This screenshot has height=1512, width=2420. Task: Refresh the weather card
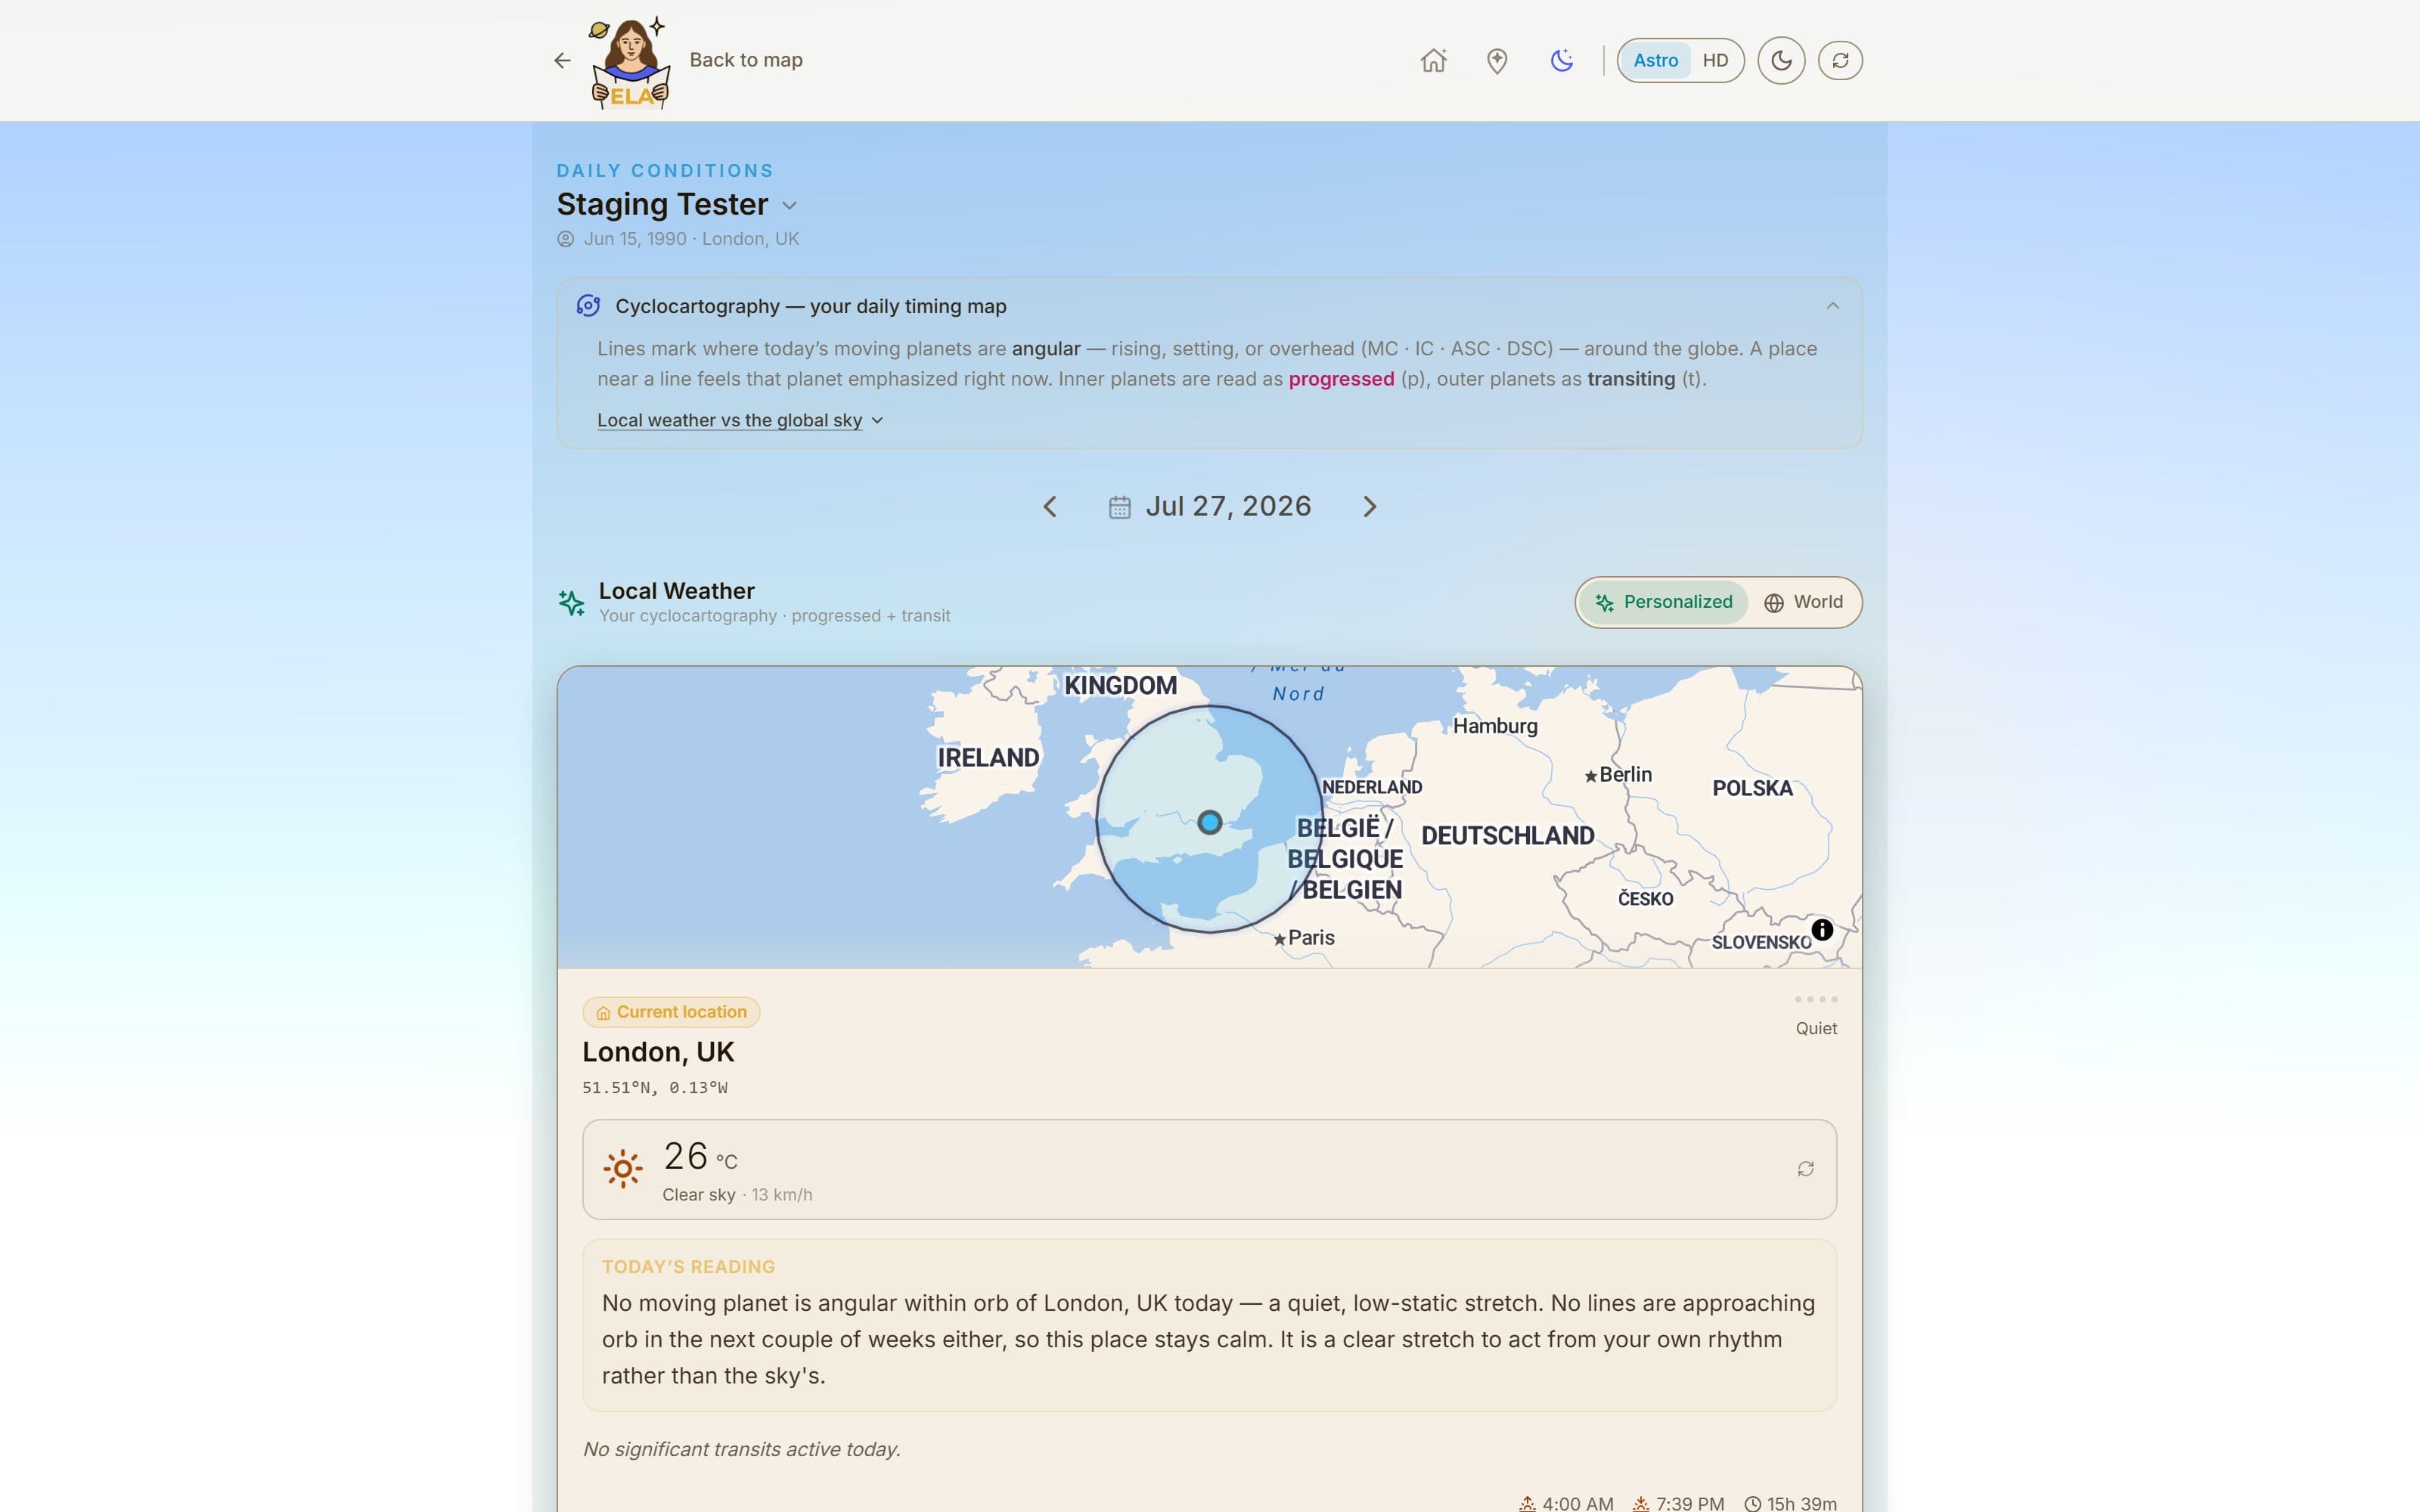pos(1805,1169)
